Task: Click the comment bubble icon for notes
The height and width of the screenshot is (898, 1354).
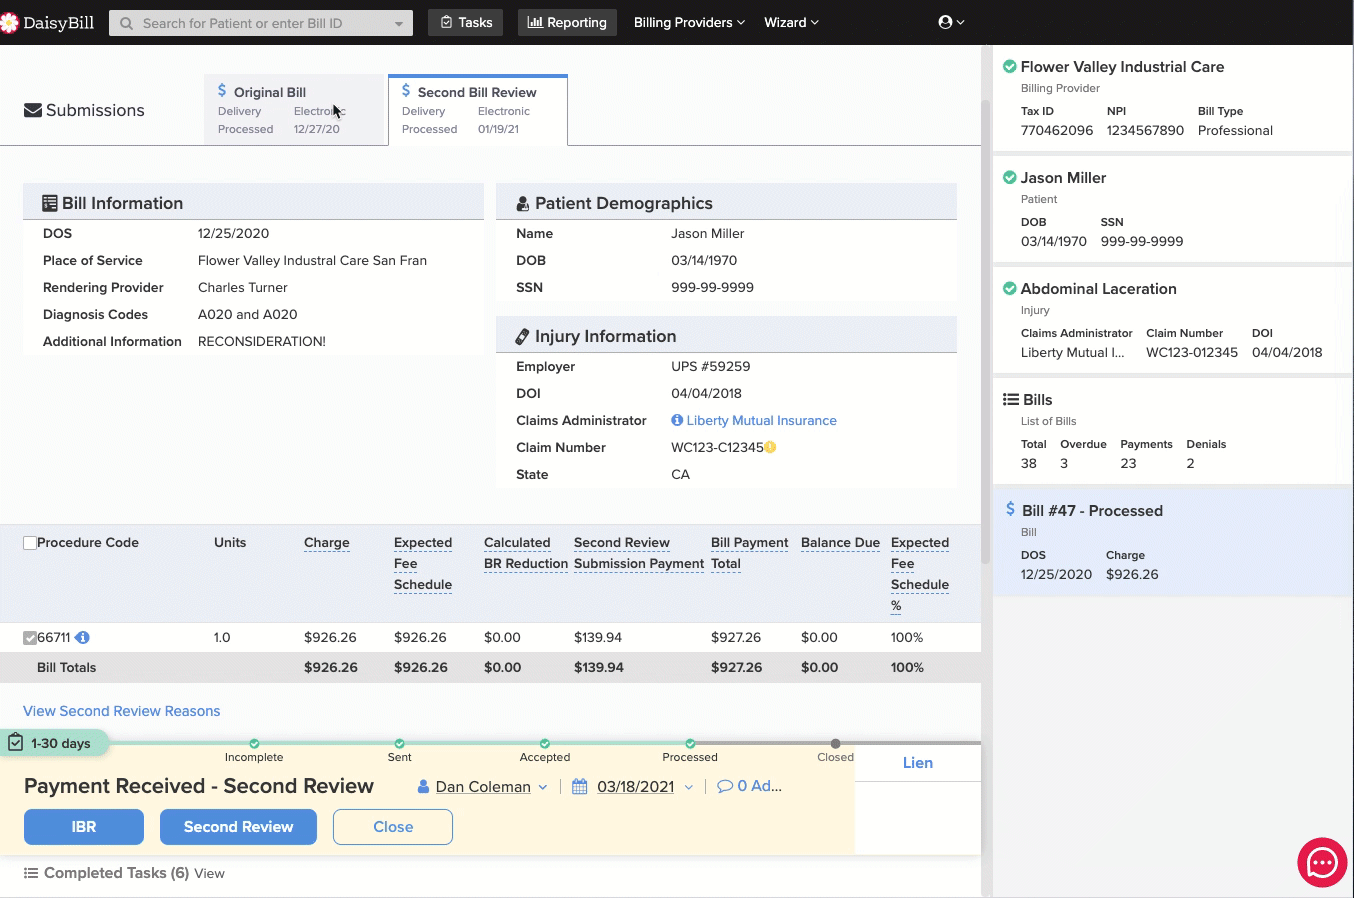Action: 725,786
